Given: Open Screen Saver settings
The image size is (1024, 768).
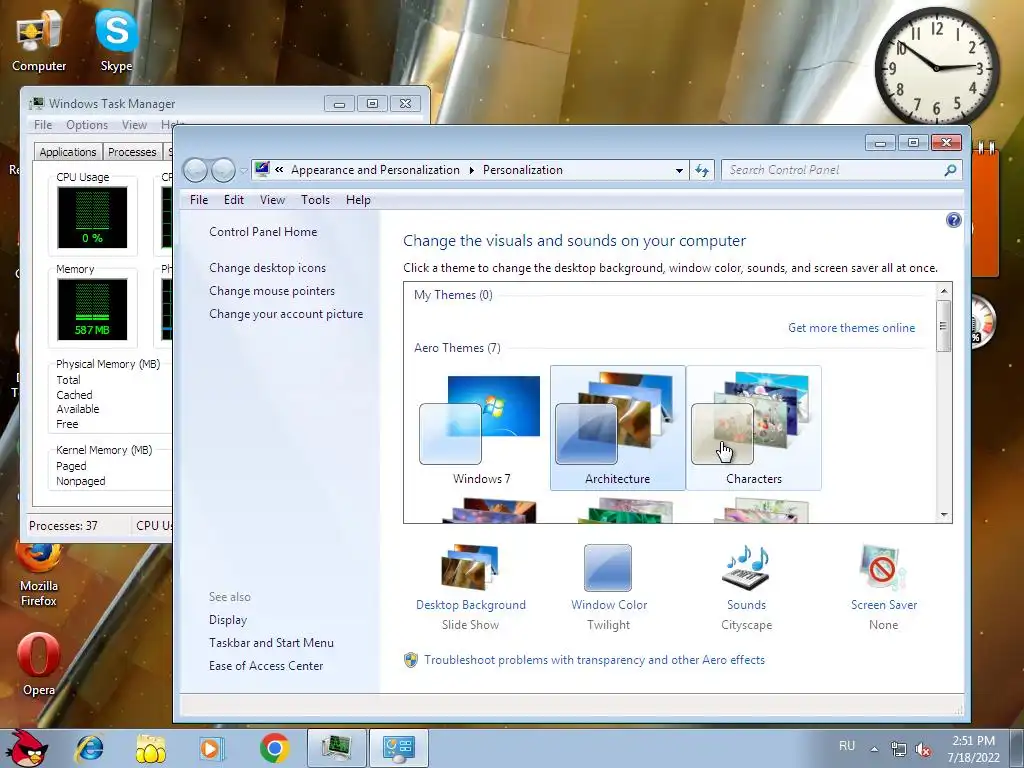Looking at the screenshot, I should [x=884, y=588].
